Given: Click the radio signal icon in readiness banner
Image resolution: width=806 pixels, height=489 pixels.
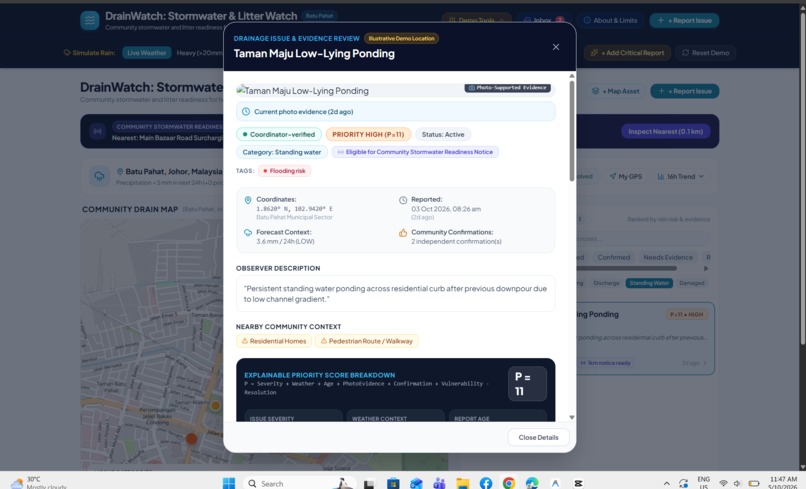Looking at the screenshot, I should click(97, 131).
